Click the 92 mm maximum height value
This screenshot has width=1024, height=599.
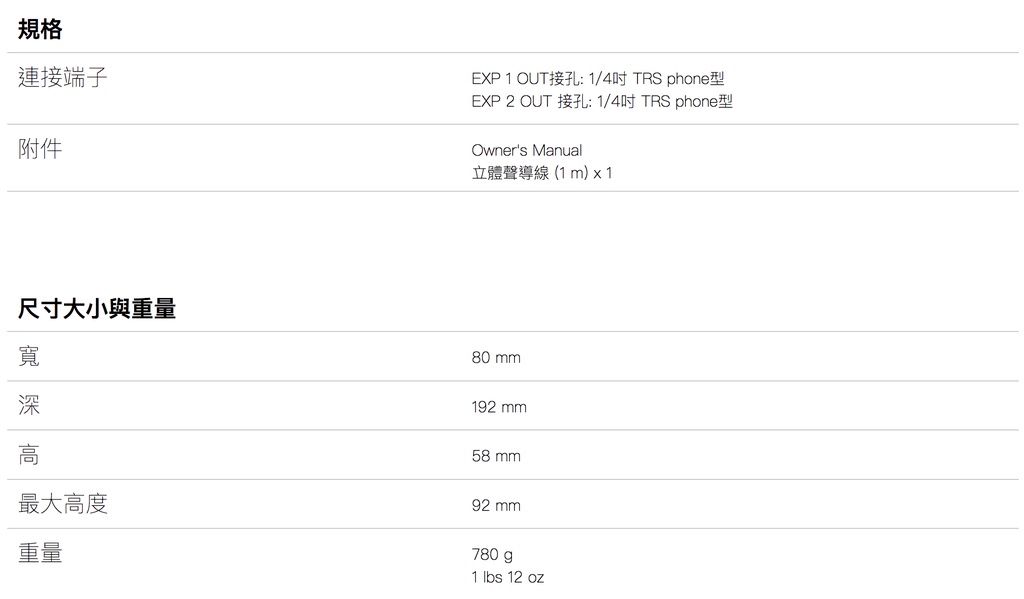[x=496, y=505]
